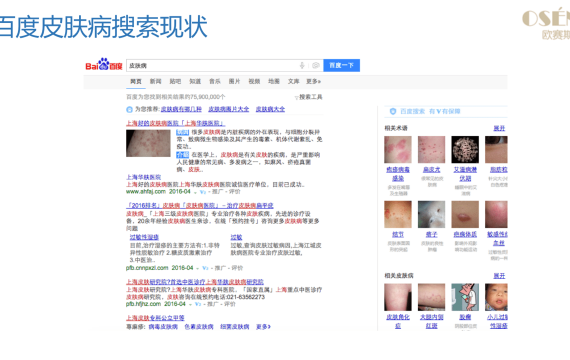The width and height of the screenshot is (570, 360).
Task: Open the 艾滋病潜伏期 virus thumbnail
Action: pyautogui.click(x=465, y=149)
